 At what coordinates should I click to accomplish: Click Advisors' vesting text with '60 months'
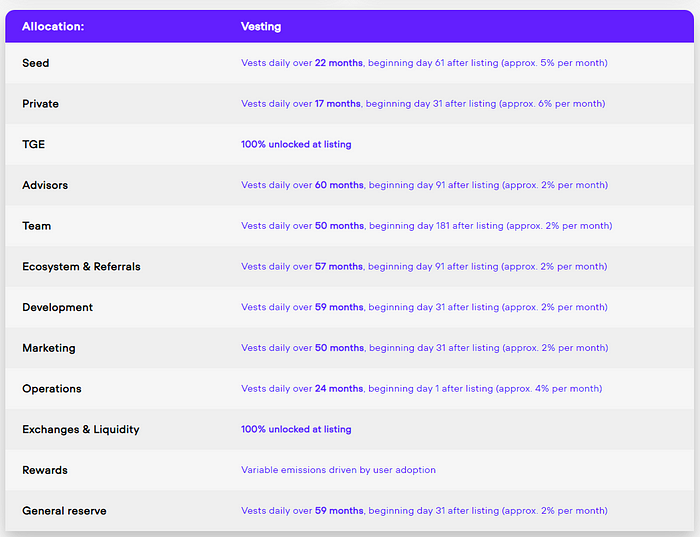pos(425,185)
